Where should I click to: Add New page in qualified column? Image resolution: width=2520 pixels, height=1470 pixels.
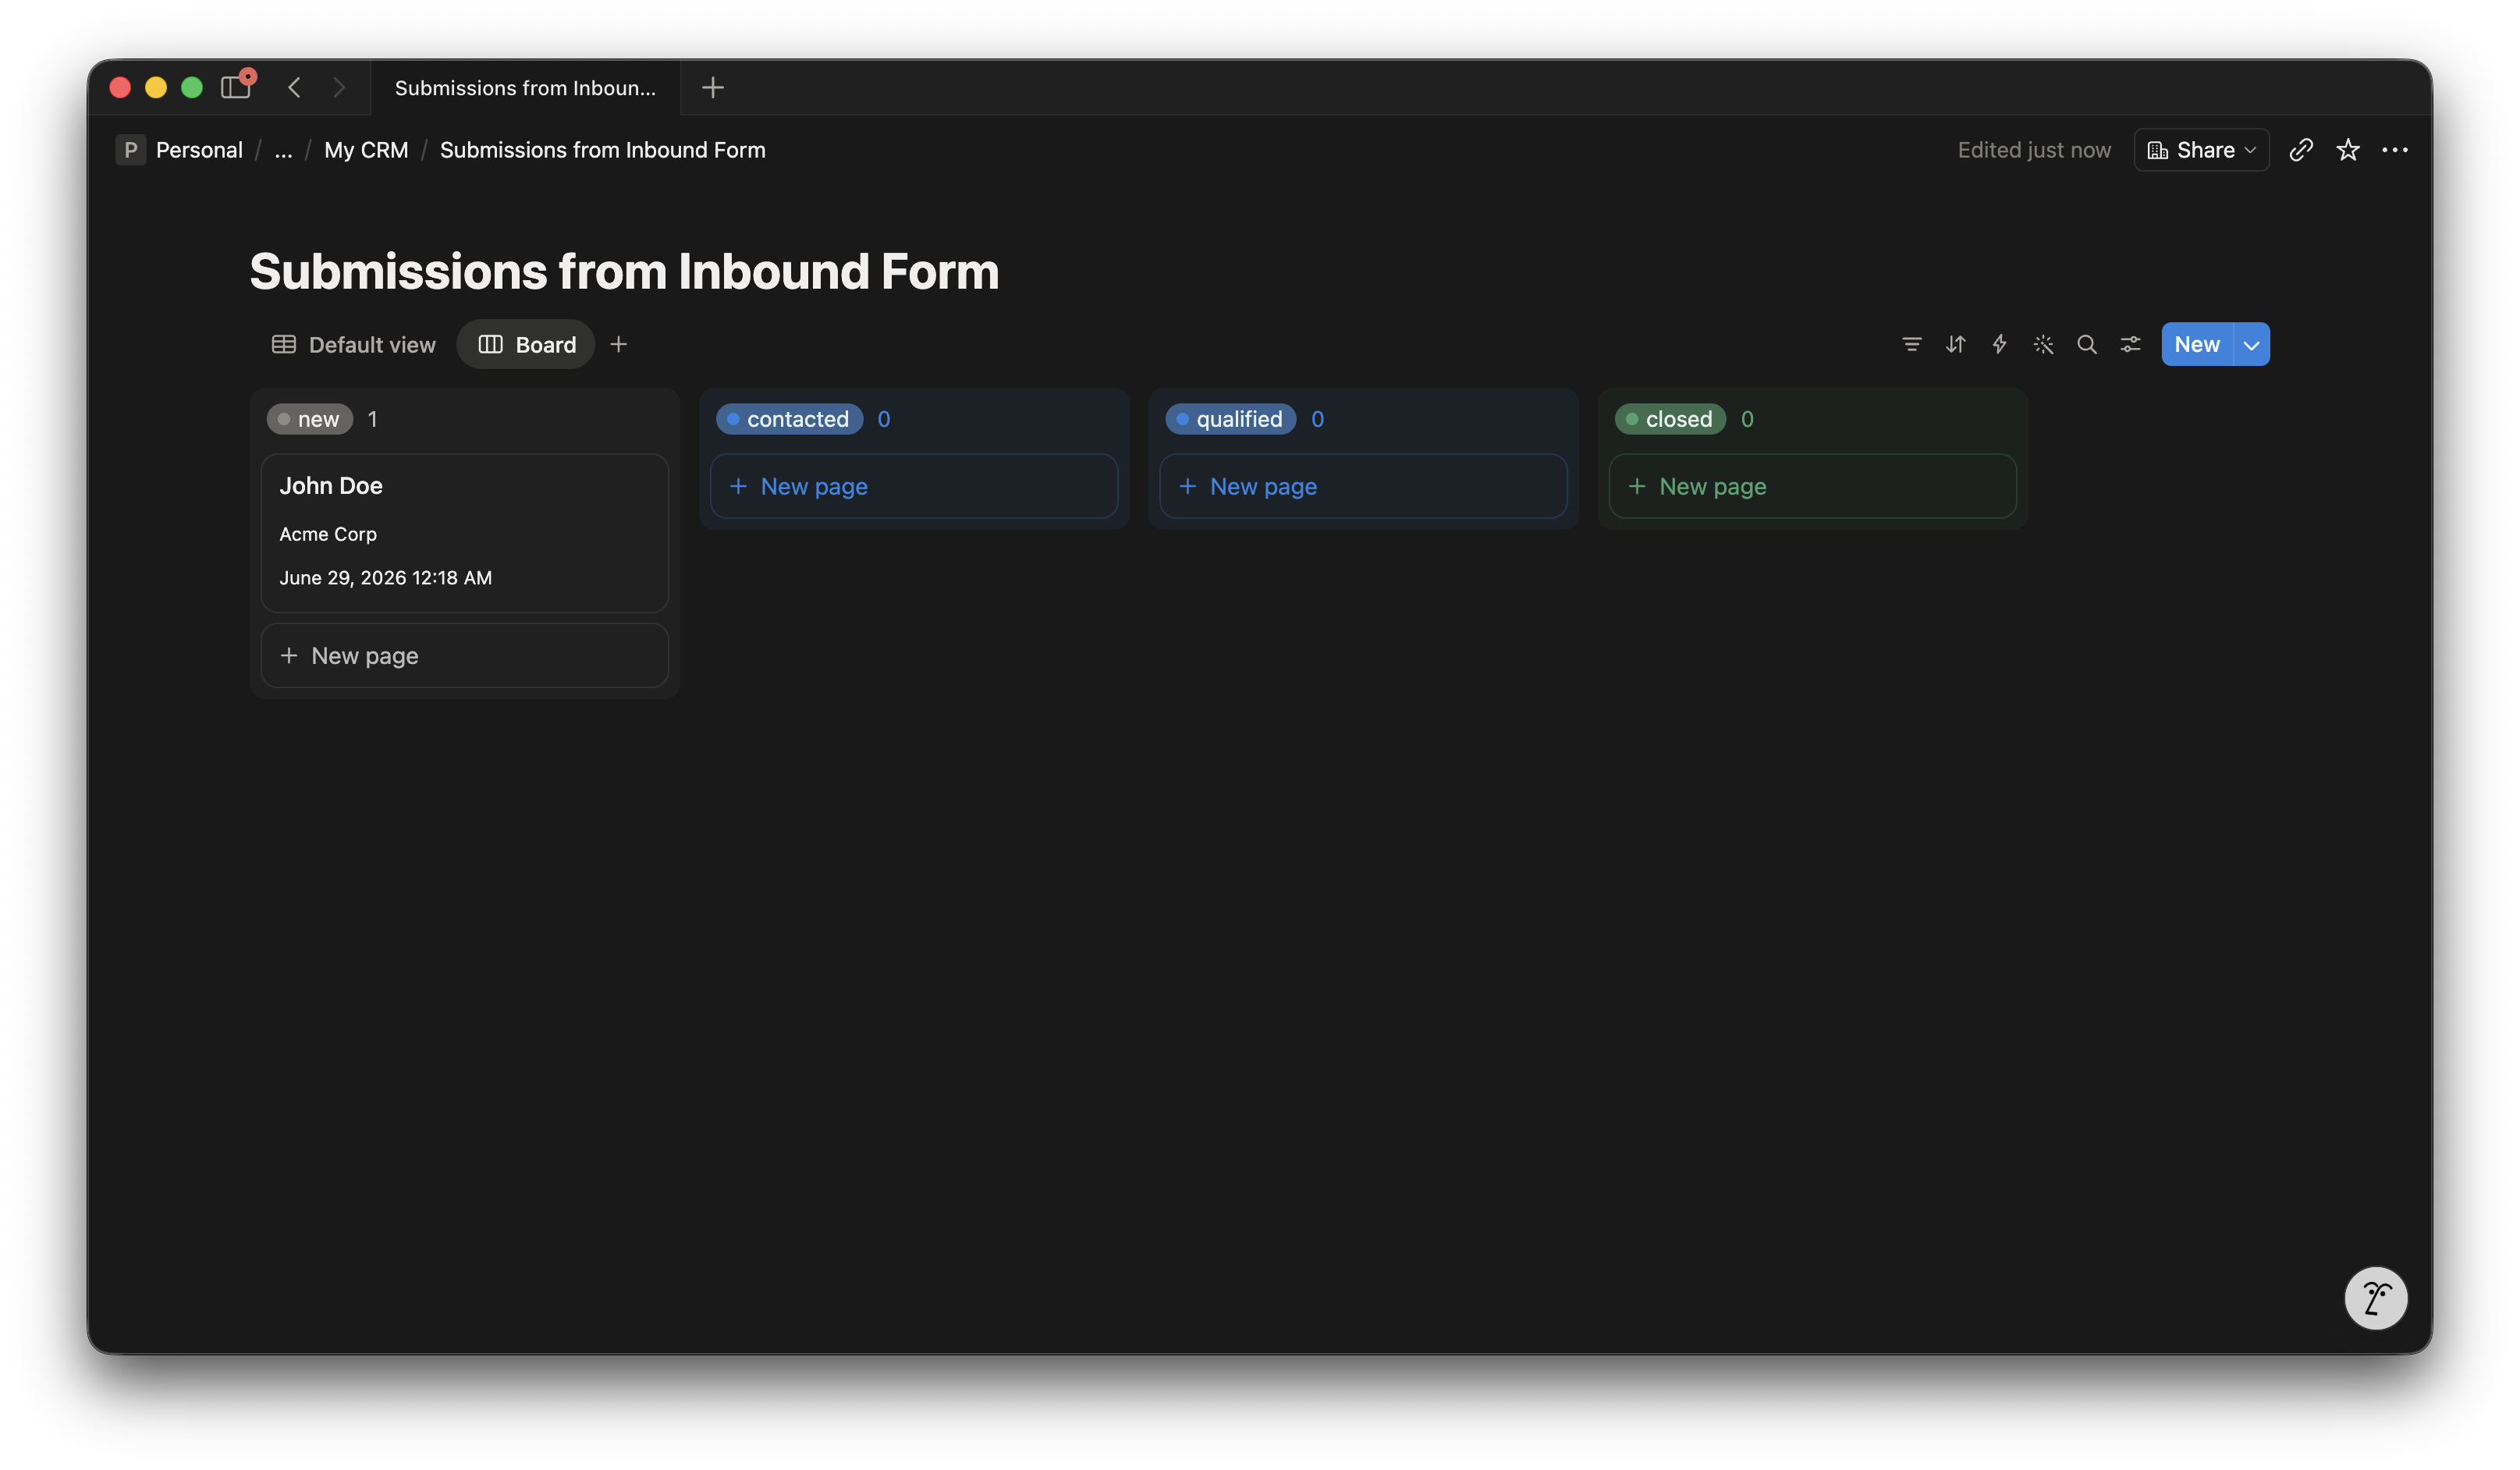coord(1363,487)
